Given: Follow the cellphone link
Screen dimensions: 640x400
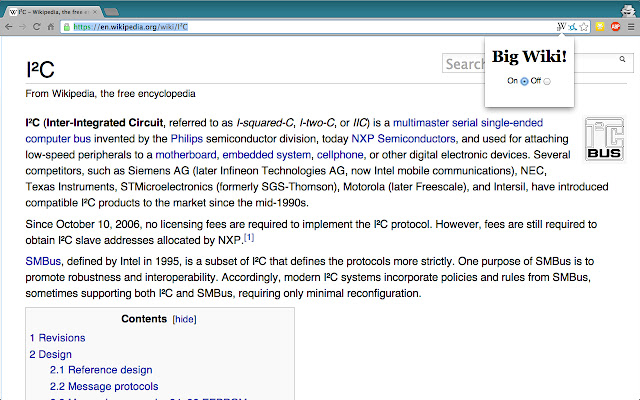Looking at the screenshot, I should tap(340, 155).
